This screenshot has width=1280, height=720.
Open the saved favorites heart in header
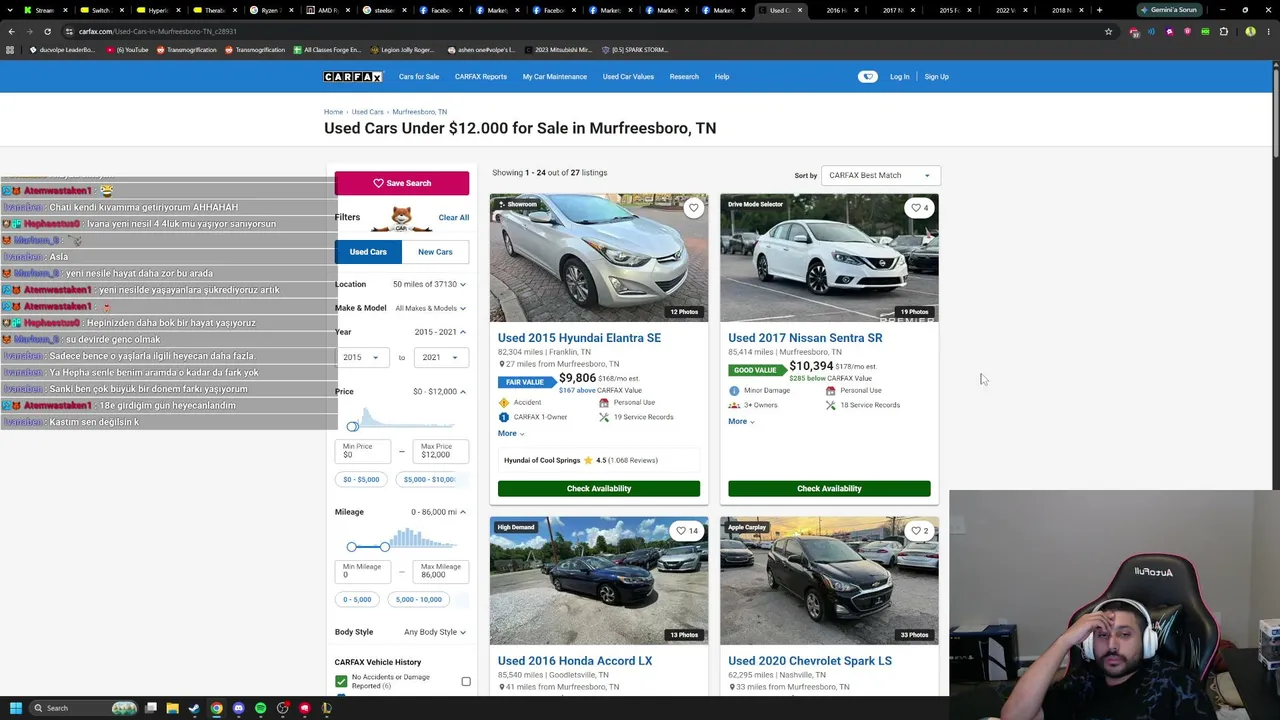(x=868, y=77)
